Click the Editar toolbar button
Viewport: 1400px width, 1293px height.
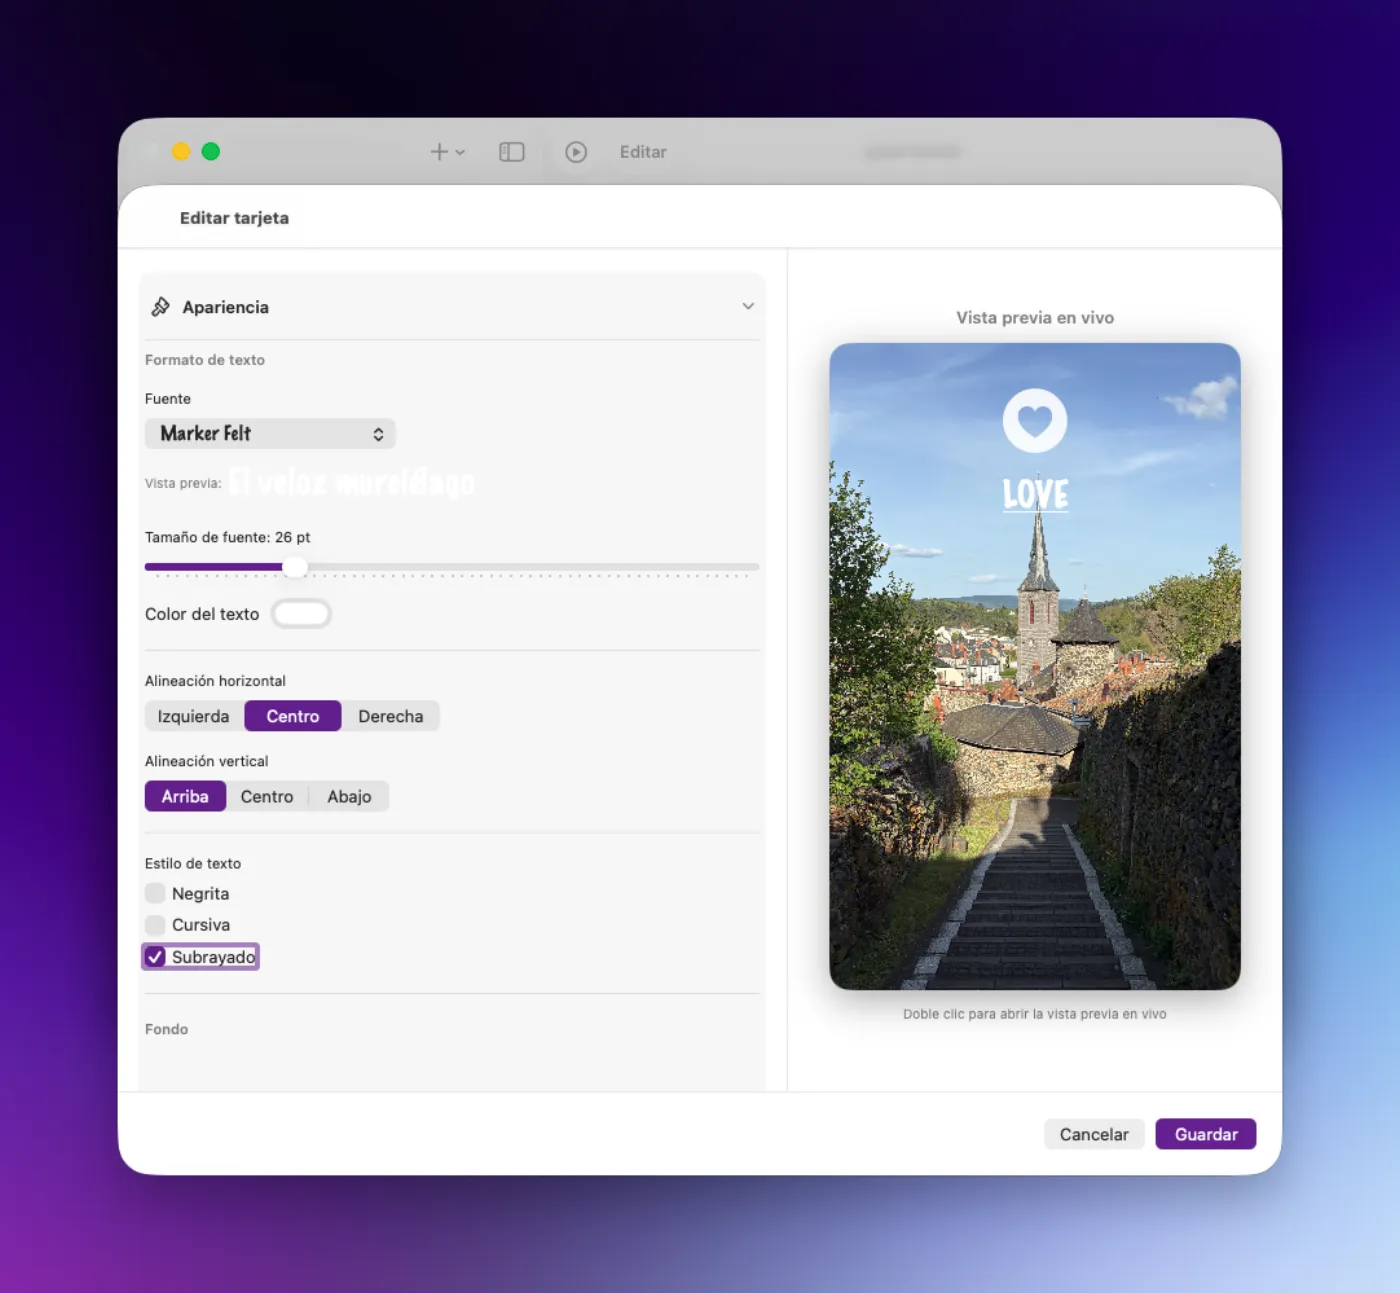643,152
